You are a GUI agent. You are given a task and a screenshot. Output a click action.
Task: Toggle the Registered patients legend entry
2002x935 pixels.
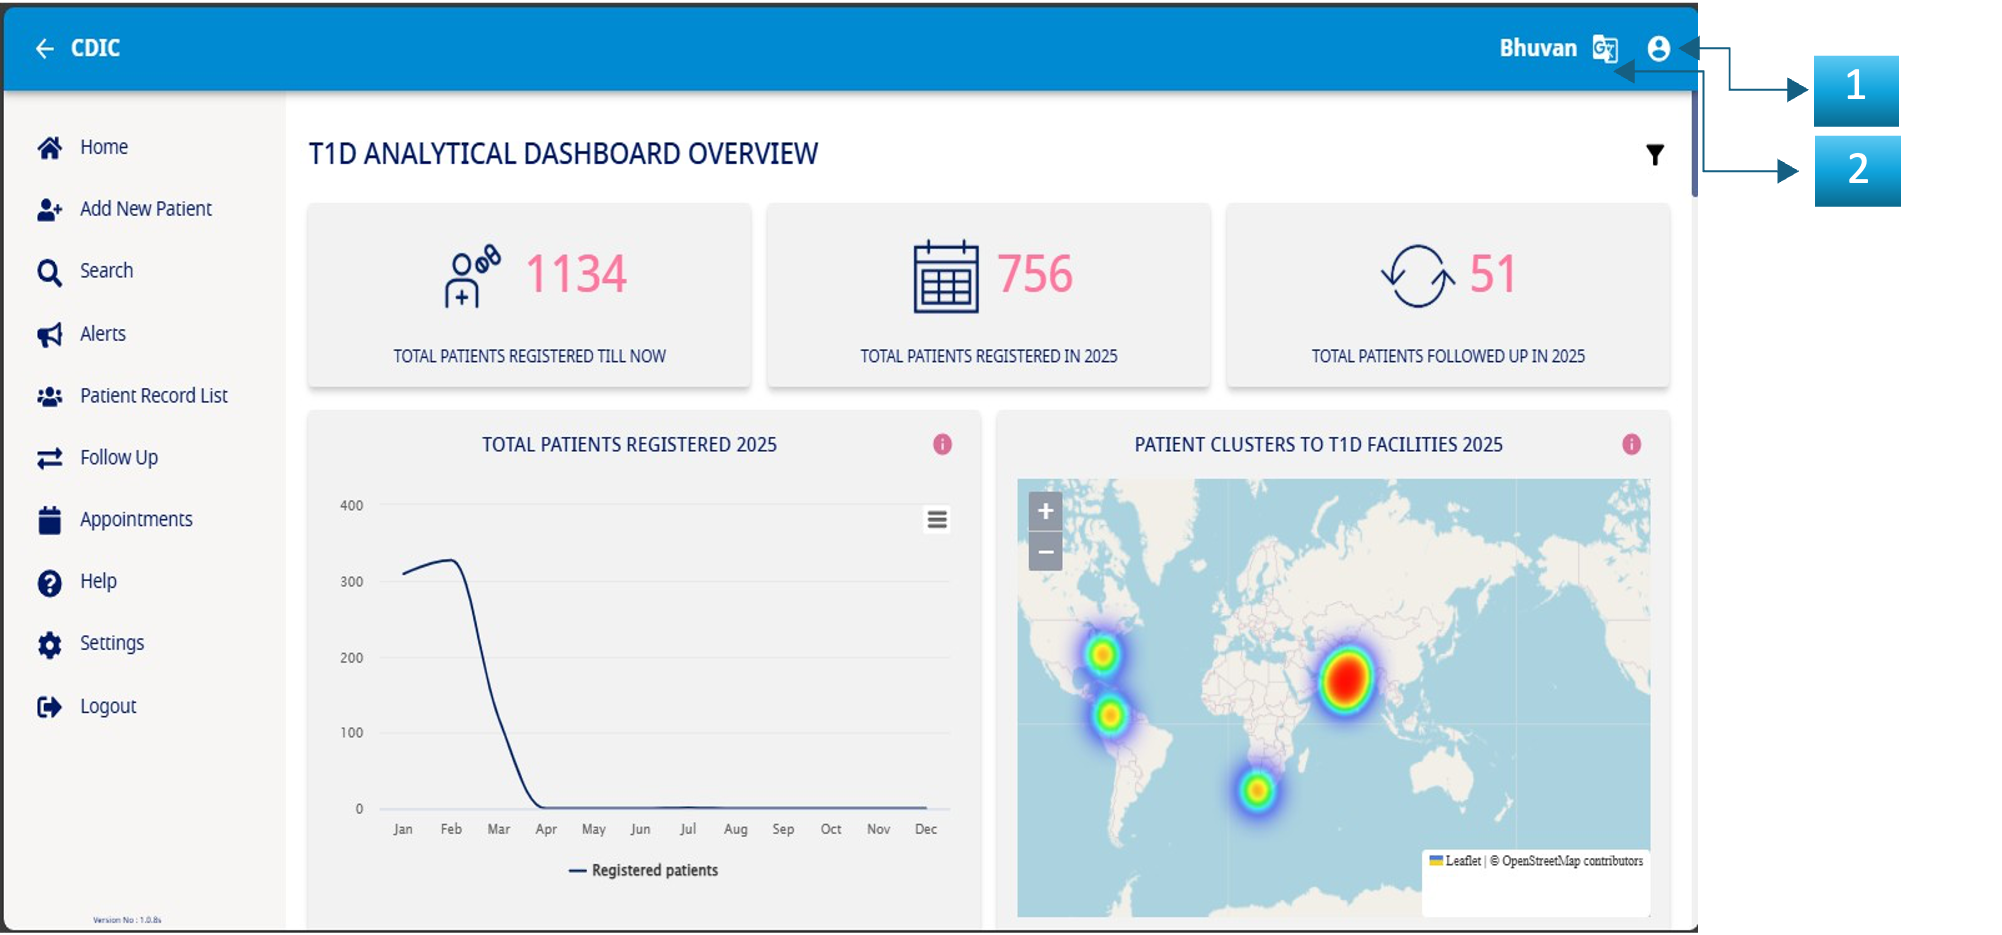645,870
